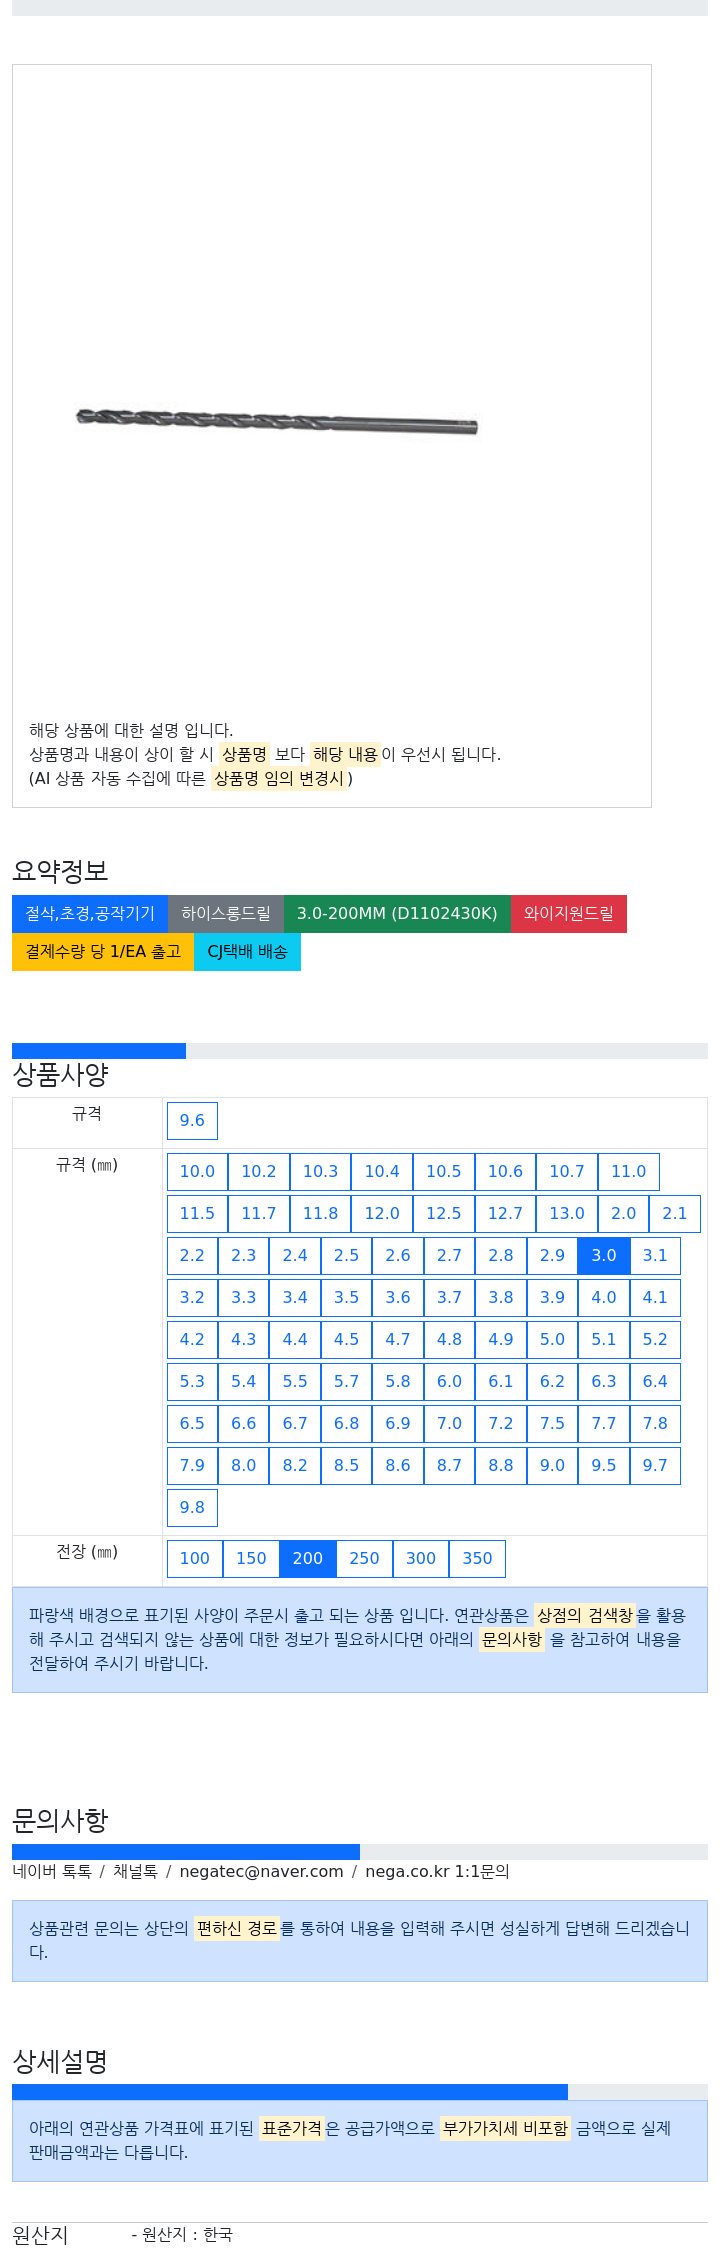Choose the 6.0 mm diameter option

[x=450, y=1382]
